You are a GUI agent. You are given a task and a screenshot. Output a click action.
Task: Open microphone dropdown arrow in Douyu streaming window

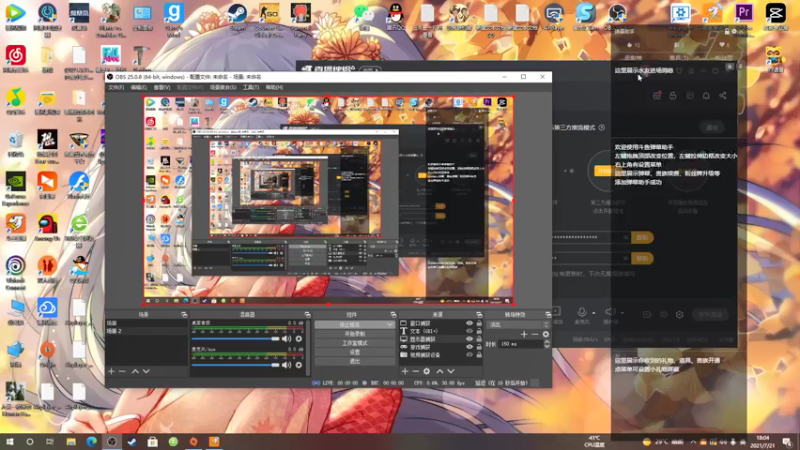point(593,313)
